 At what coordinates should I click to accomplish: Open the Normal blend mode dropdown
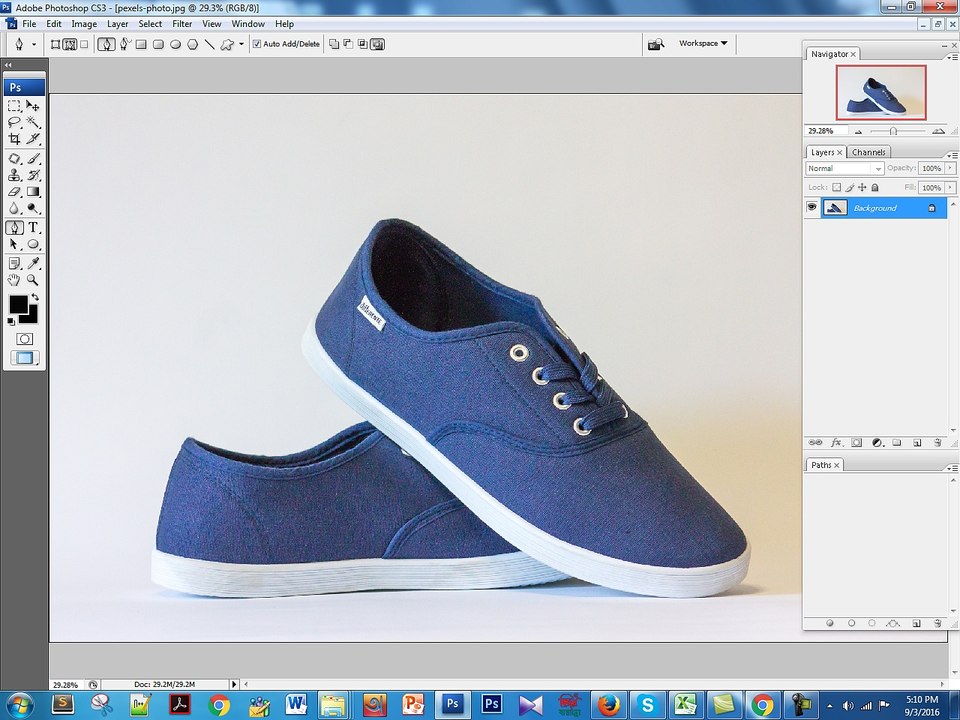tap(845, 169)
